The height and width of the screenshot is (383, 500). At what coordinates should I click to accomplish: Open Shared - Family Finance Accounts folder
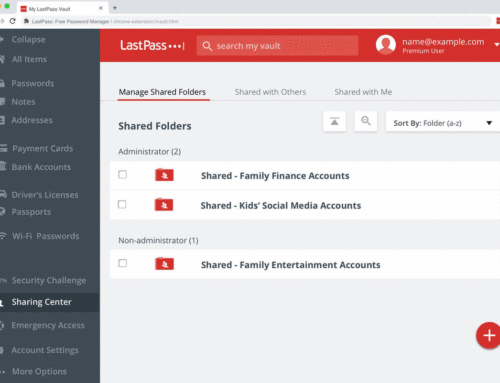(275, 176)
